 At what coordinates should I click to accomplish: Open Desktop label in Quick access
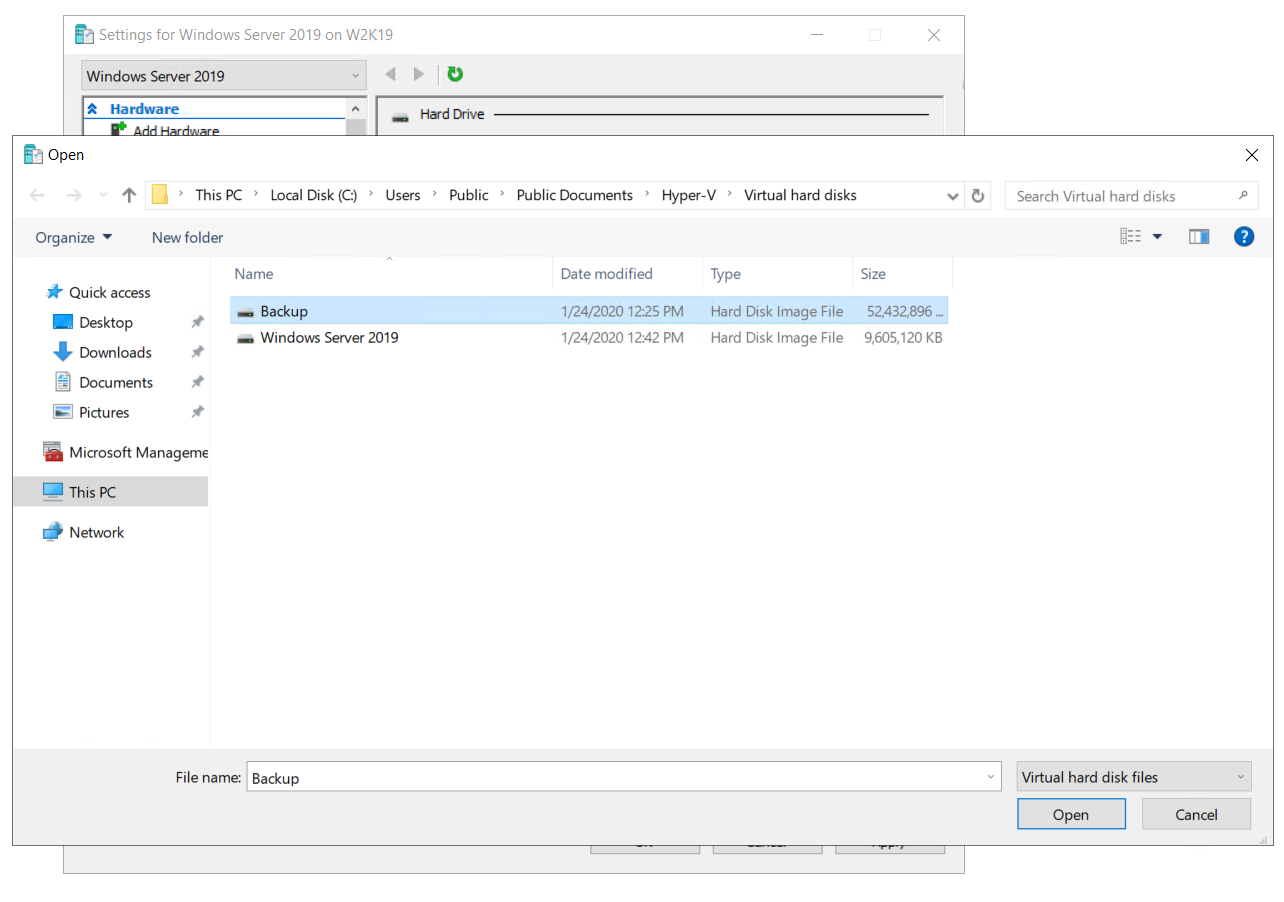pos(106,322)
